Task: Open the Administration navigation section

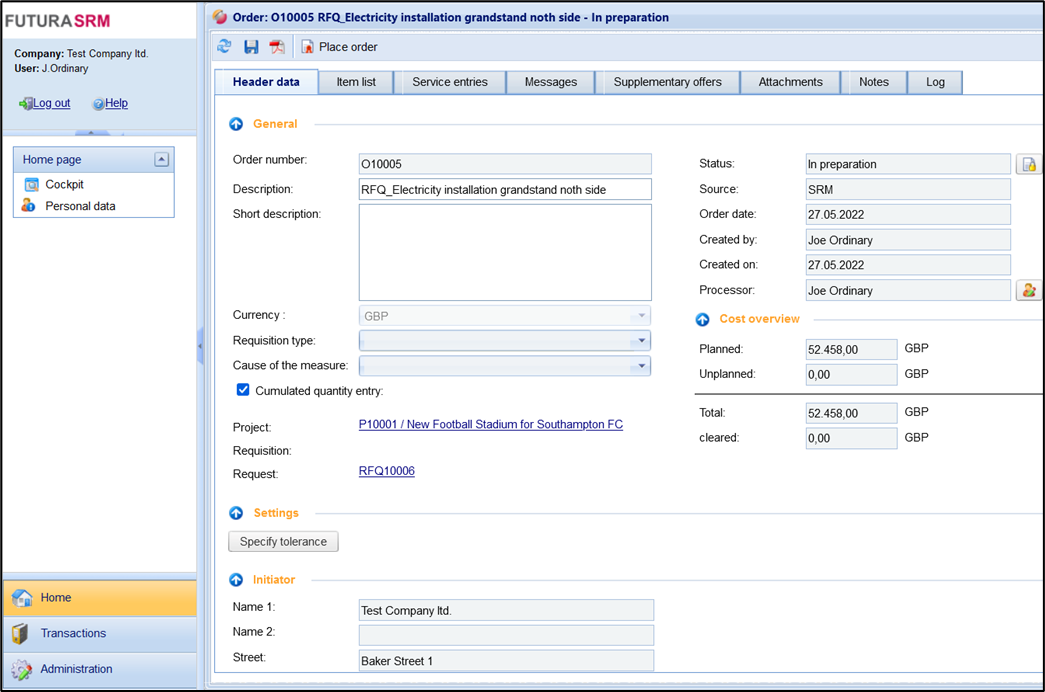Action: tap(76, 669)
